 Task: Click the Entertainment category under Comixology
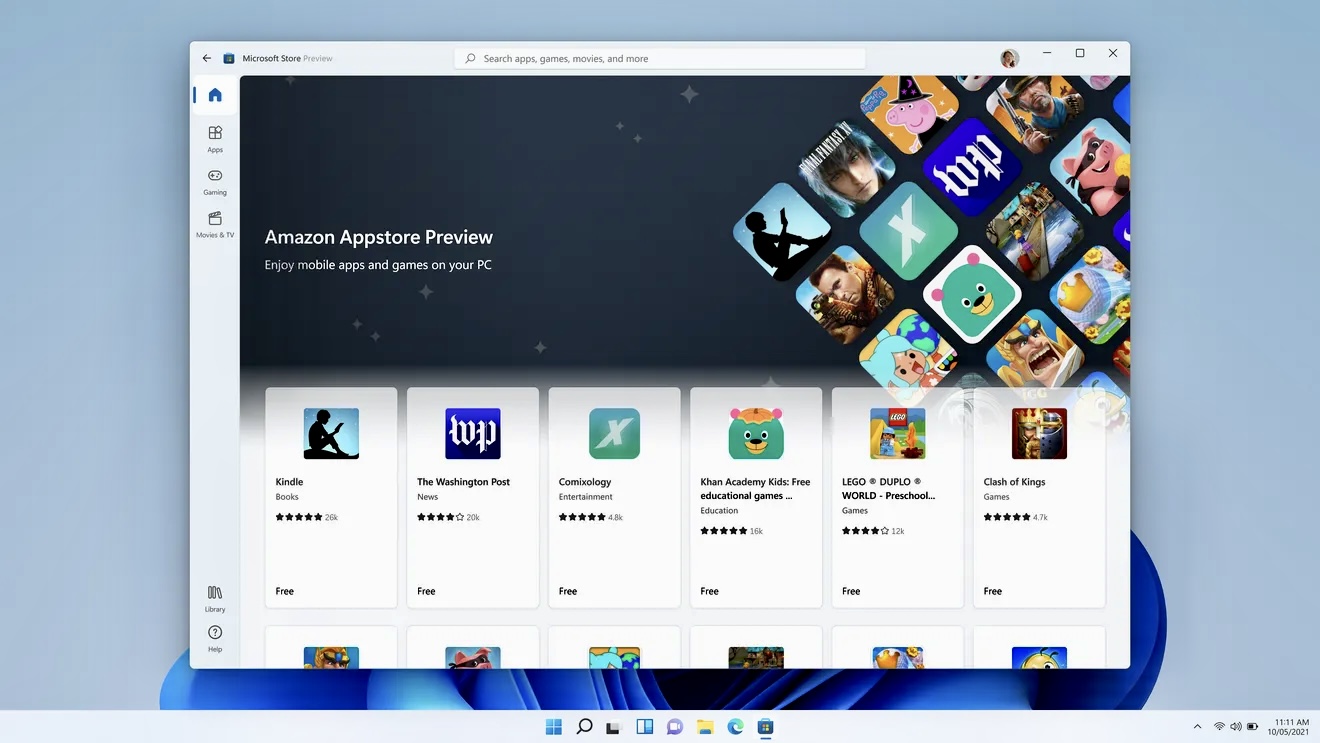586,497
